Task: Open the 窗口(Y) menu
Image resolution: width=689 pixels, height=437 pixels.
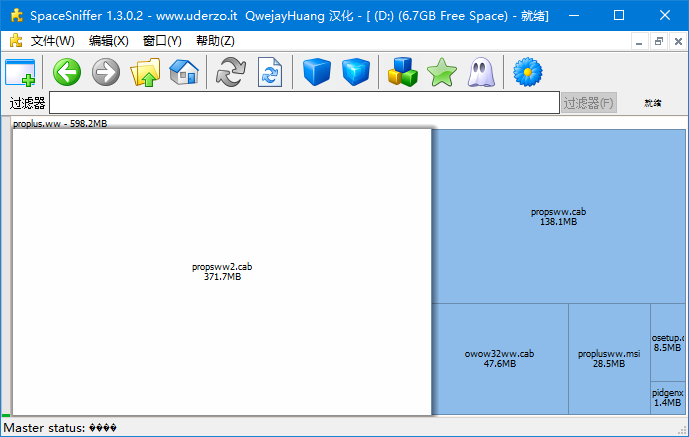Action: click(162, 41)
